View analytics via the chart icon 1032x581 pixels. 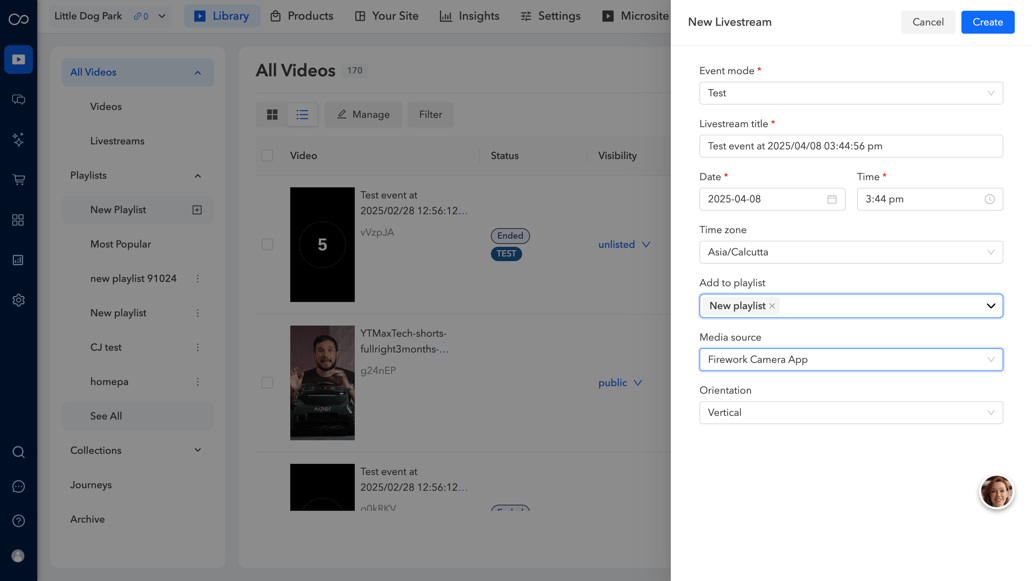click(18, 259)
